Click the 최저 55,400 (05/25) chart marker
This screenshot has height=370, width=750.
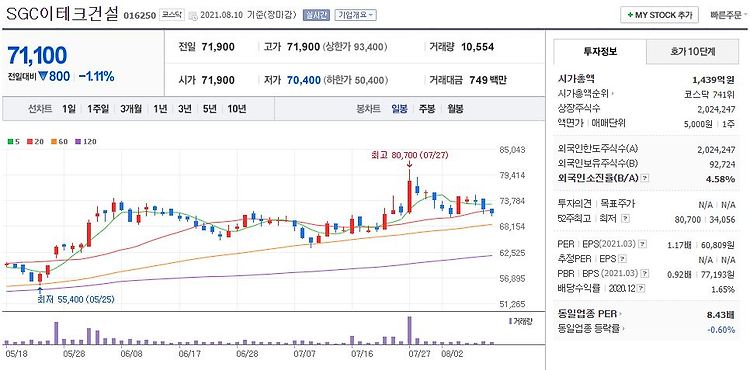click(x=77, y=299)
